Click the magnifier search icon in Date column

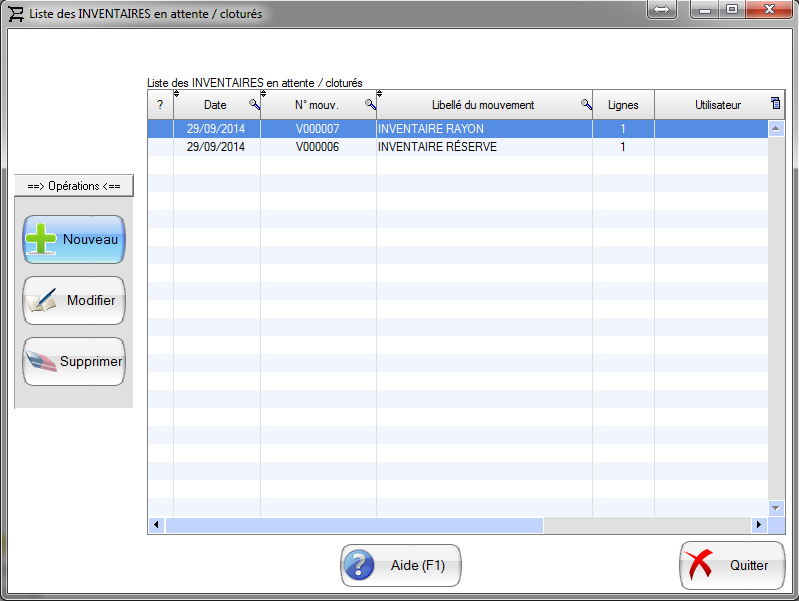coord(254,104)
